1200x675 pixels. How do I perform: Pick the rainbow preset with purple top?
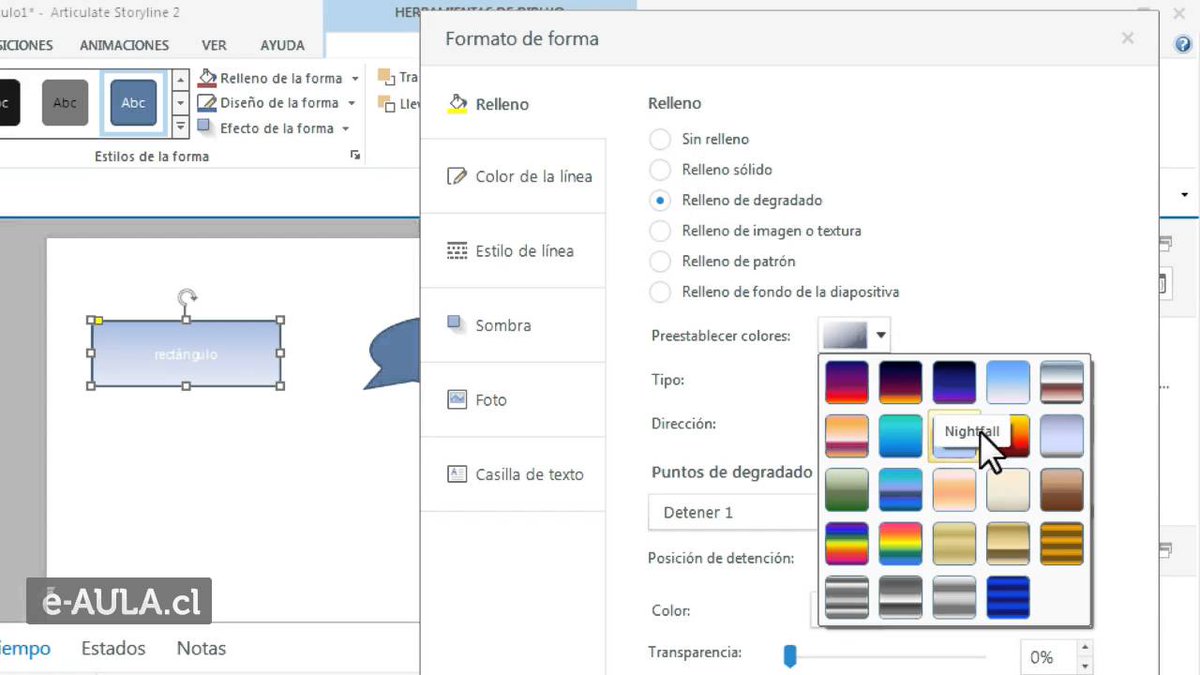coord(847,544)
